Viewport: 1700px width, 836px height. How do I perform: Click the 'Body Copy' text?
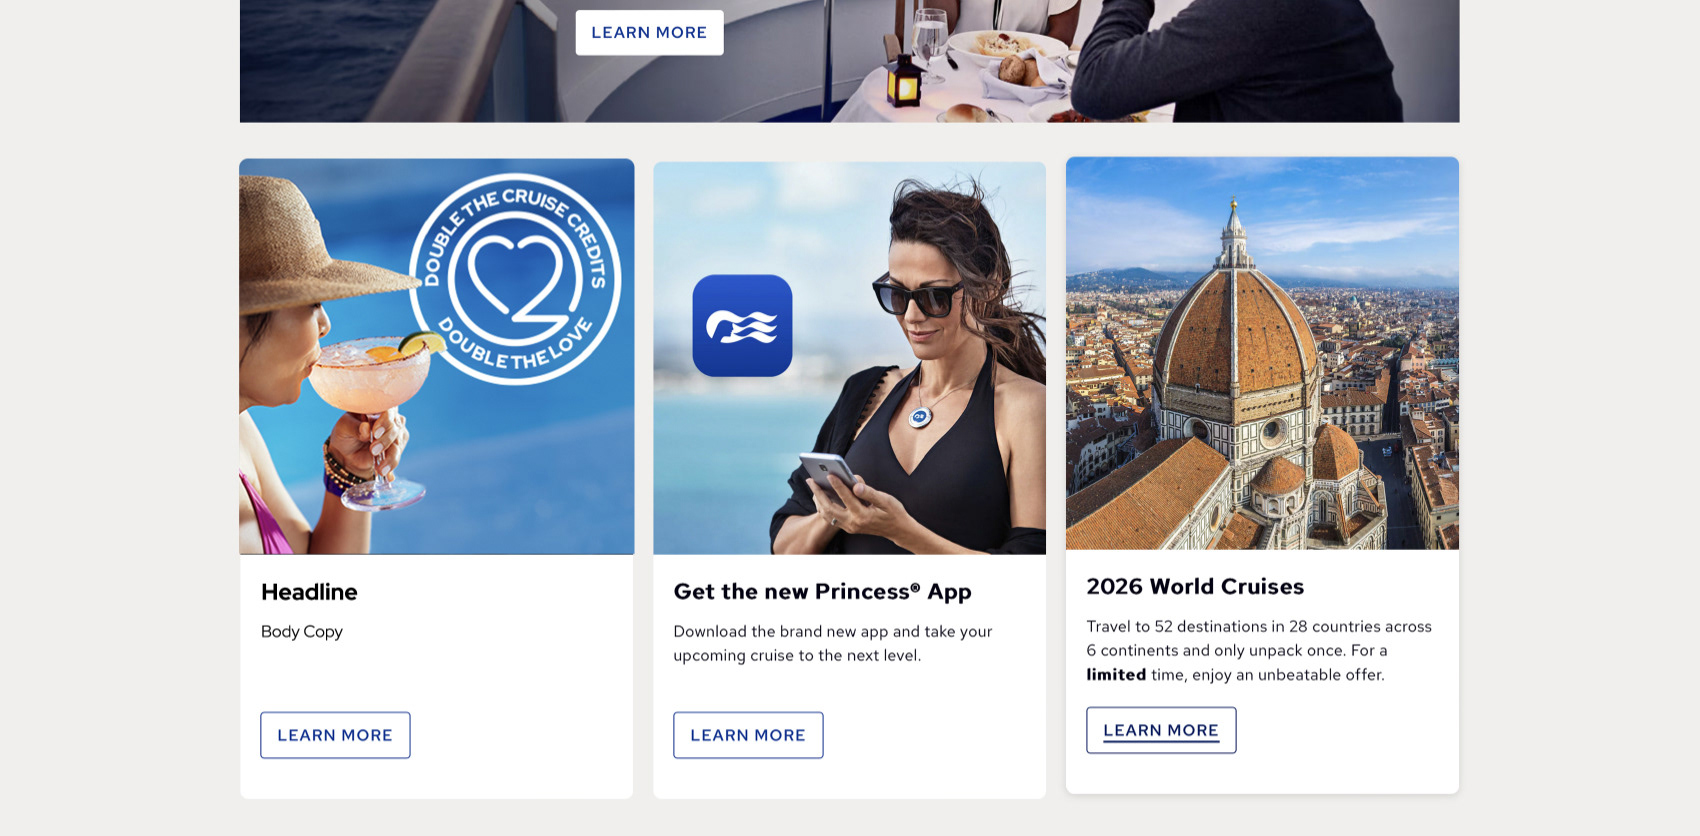point(302,632)
